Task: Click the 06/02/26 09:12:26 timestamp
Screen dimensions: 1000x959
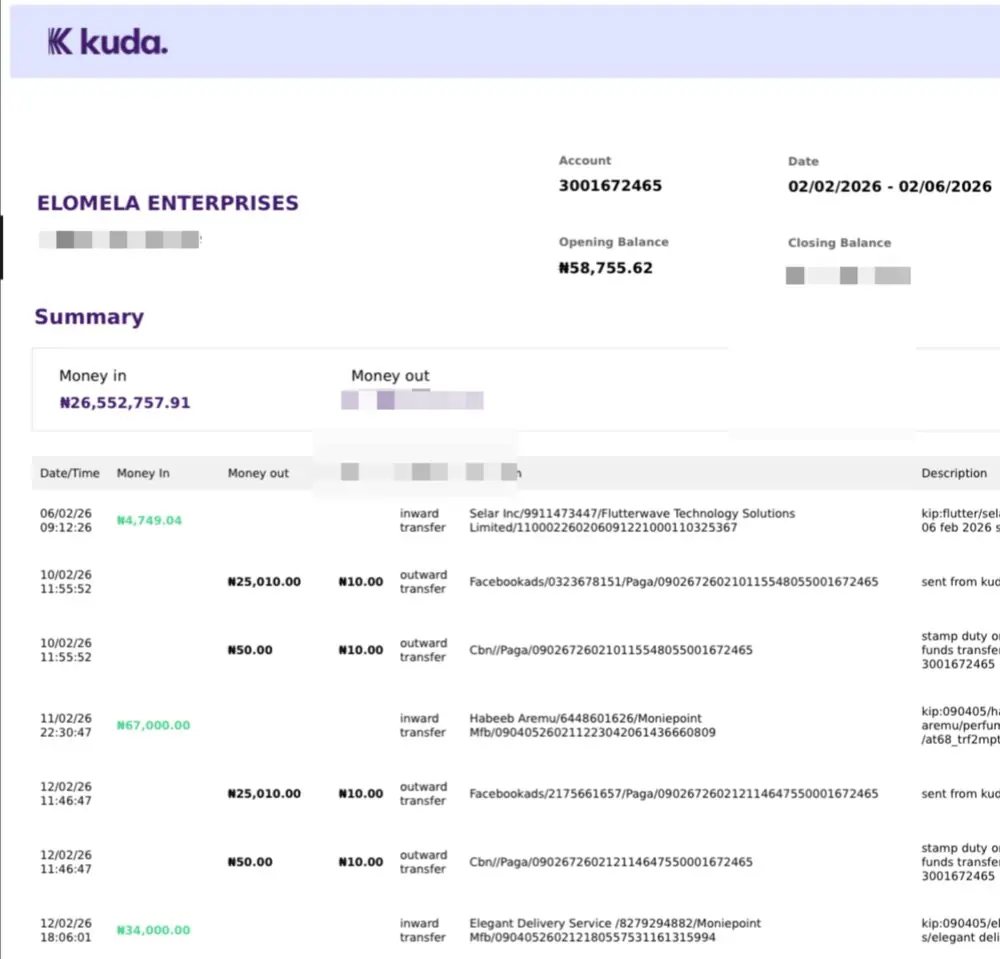Action: pos(66,520)
